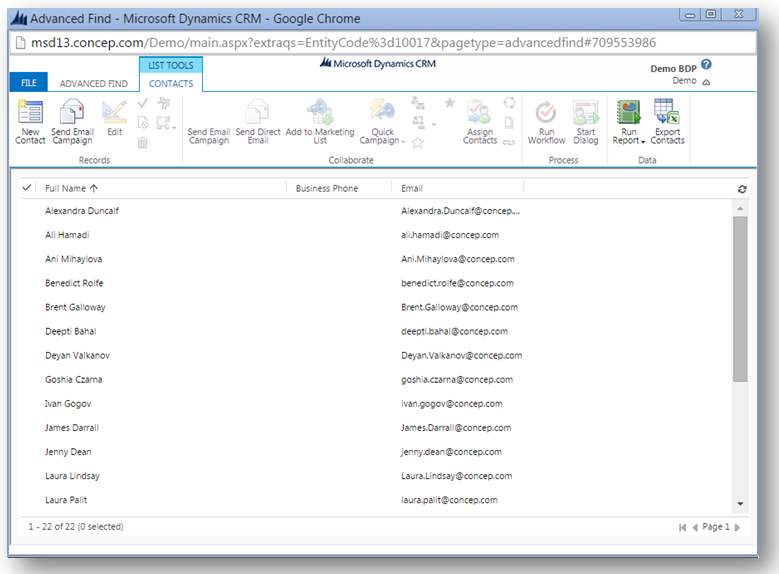Expand the Run Report dropdown
The image size is (779, 574).
click(x=643, y=142)
